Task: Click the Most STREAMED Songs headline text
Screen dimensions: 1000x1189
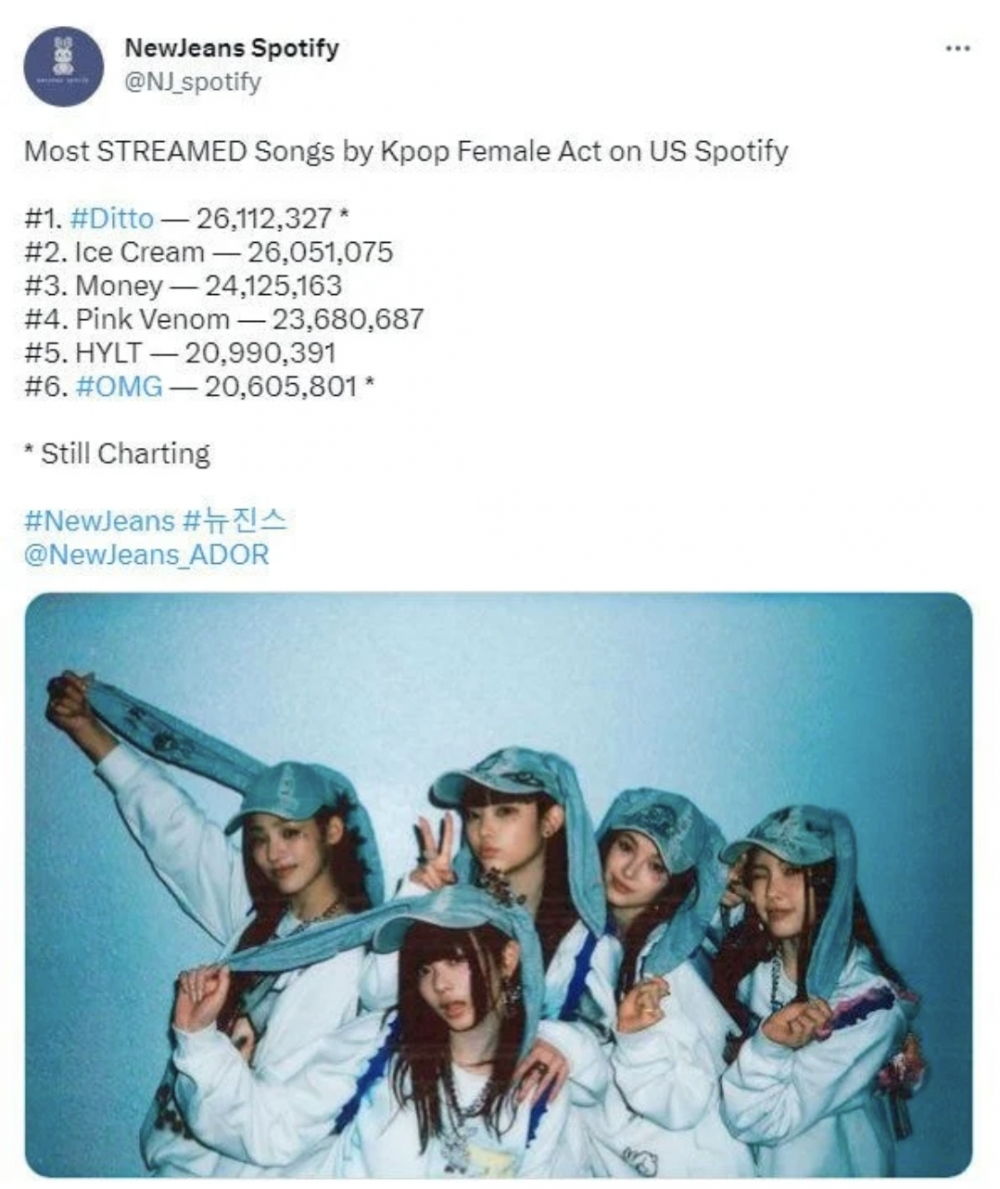Action: (406, 151)
